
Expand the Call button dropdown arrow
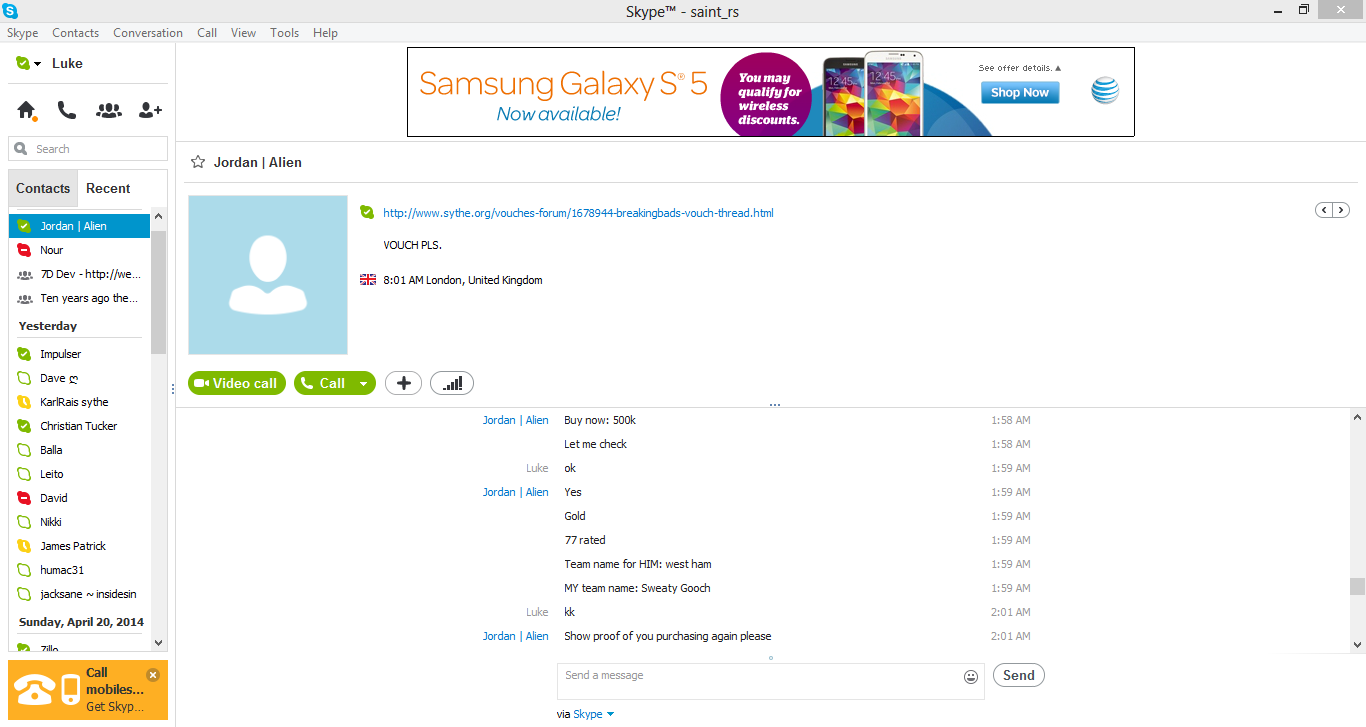(364, 383)
